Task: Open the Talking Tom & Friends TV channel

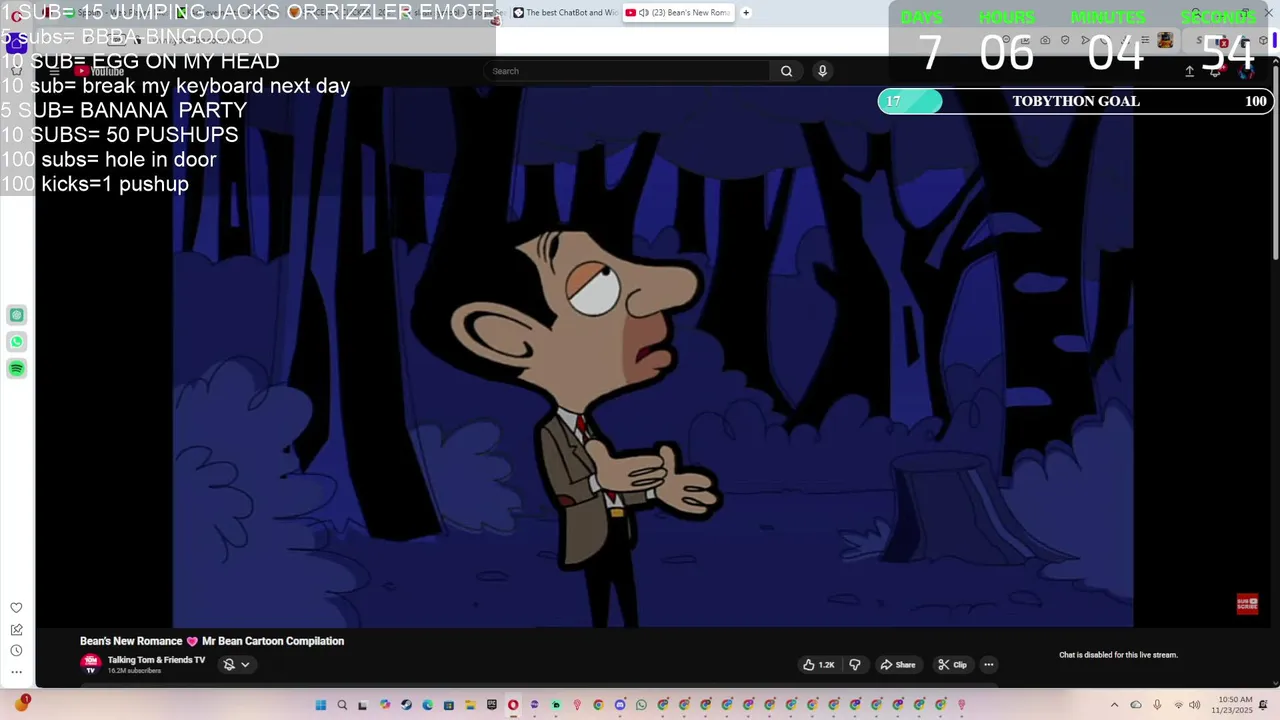Action: point(156,660)
